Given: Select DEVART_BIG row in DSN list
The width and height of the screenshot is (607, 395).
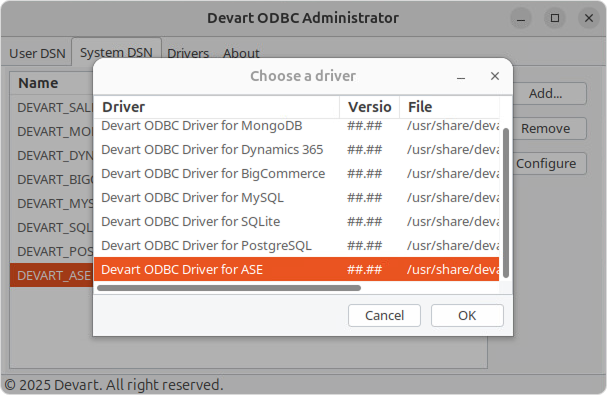Looking at the screenshot, I should tap(52, 179).
